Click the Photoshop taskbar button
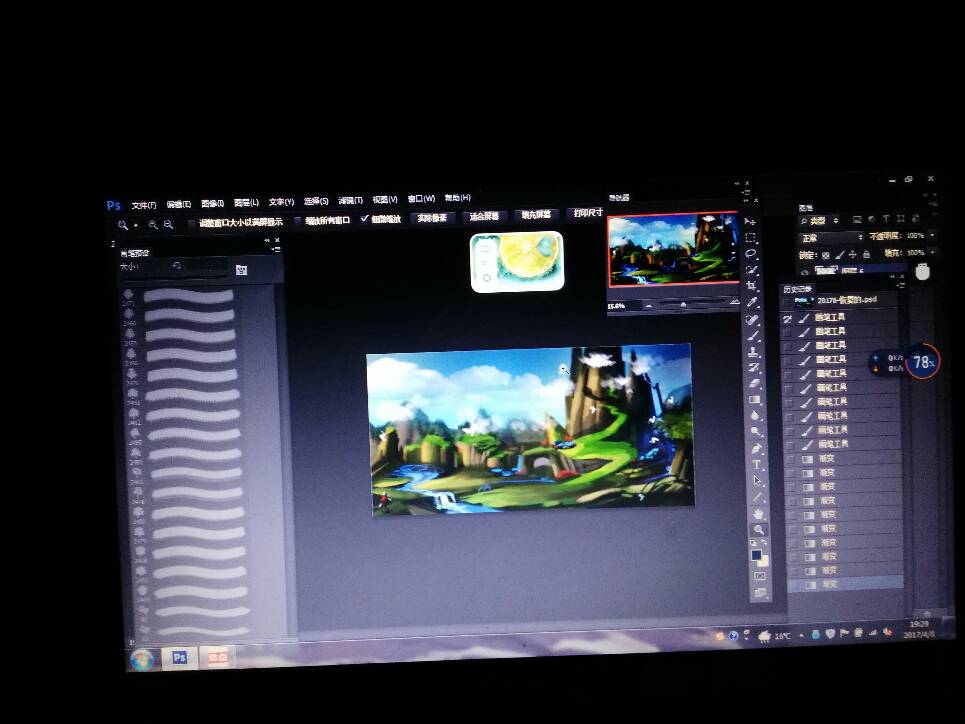The height and width of the screenshot is (724, 965). point(180,658)
